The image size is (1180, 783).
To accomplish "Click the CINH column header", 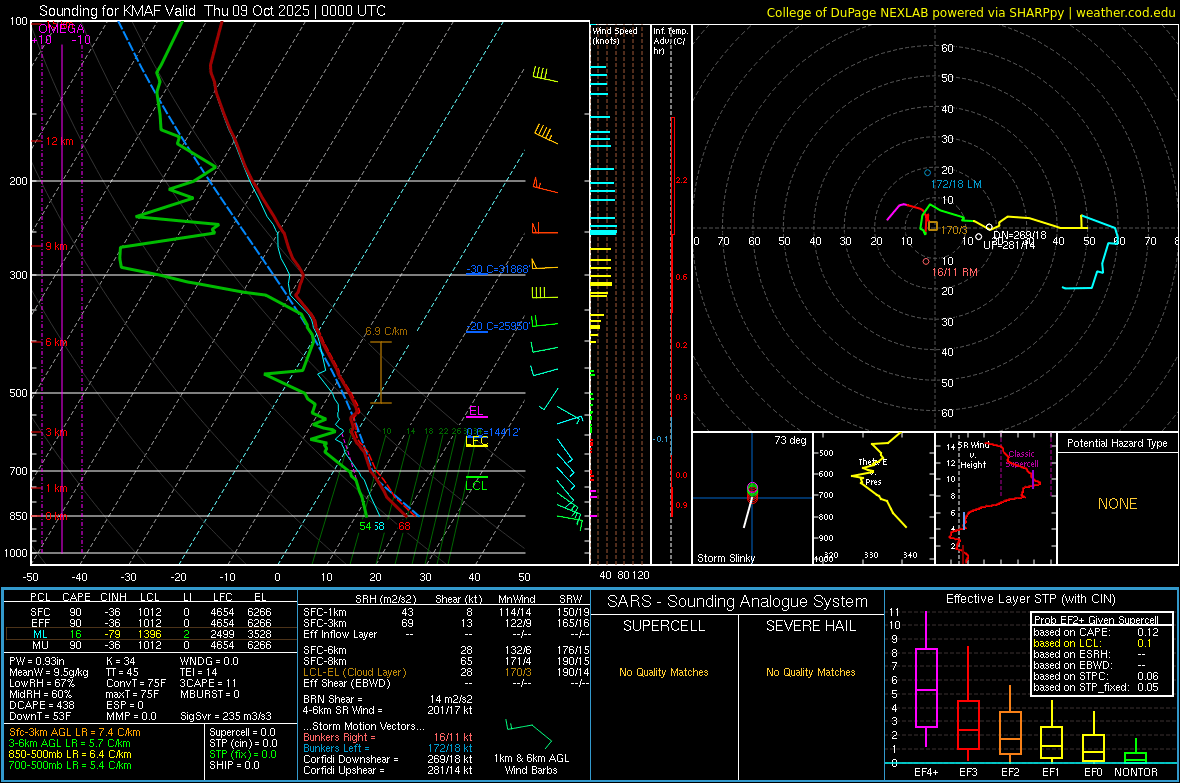I will (x=113, y=597).
